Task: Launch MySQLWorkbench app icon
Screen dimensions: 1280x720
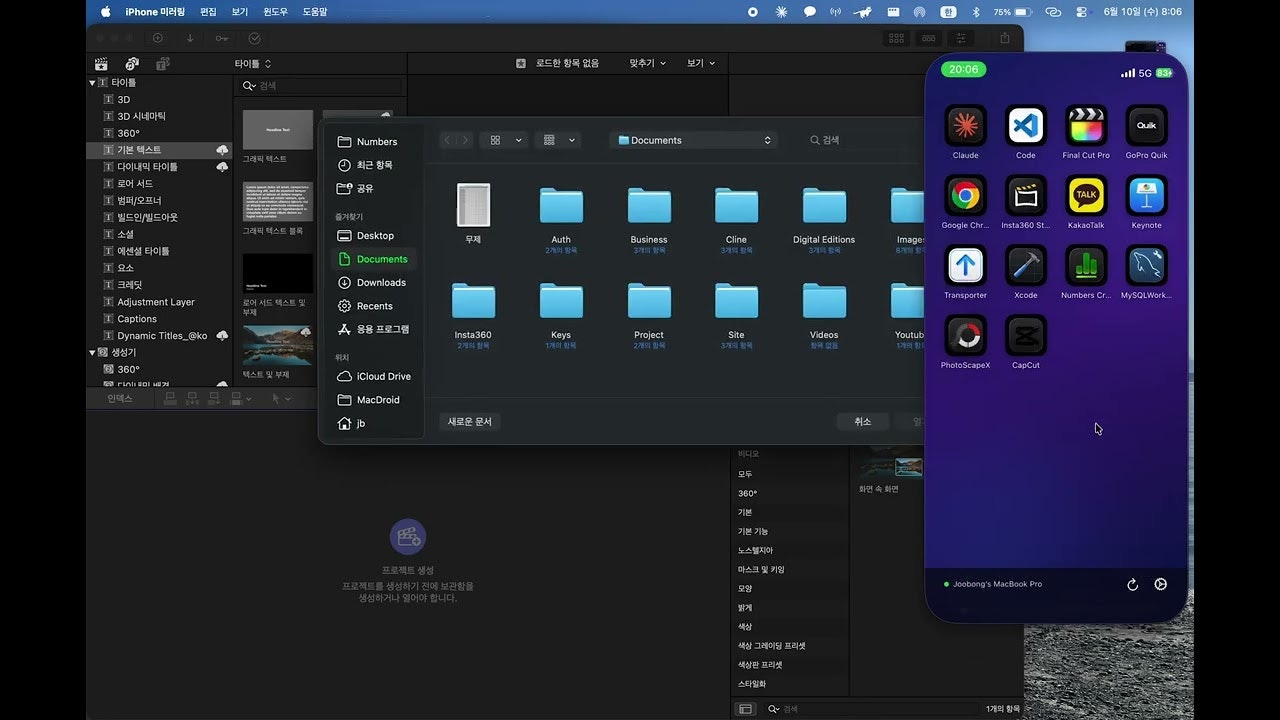Action: point(1146,266)
